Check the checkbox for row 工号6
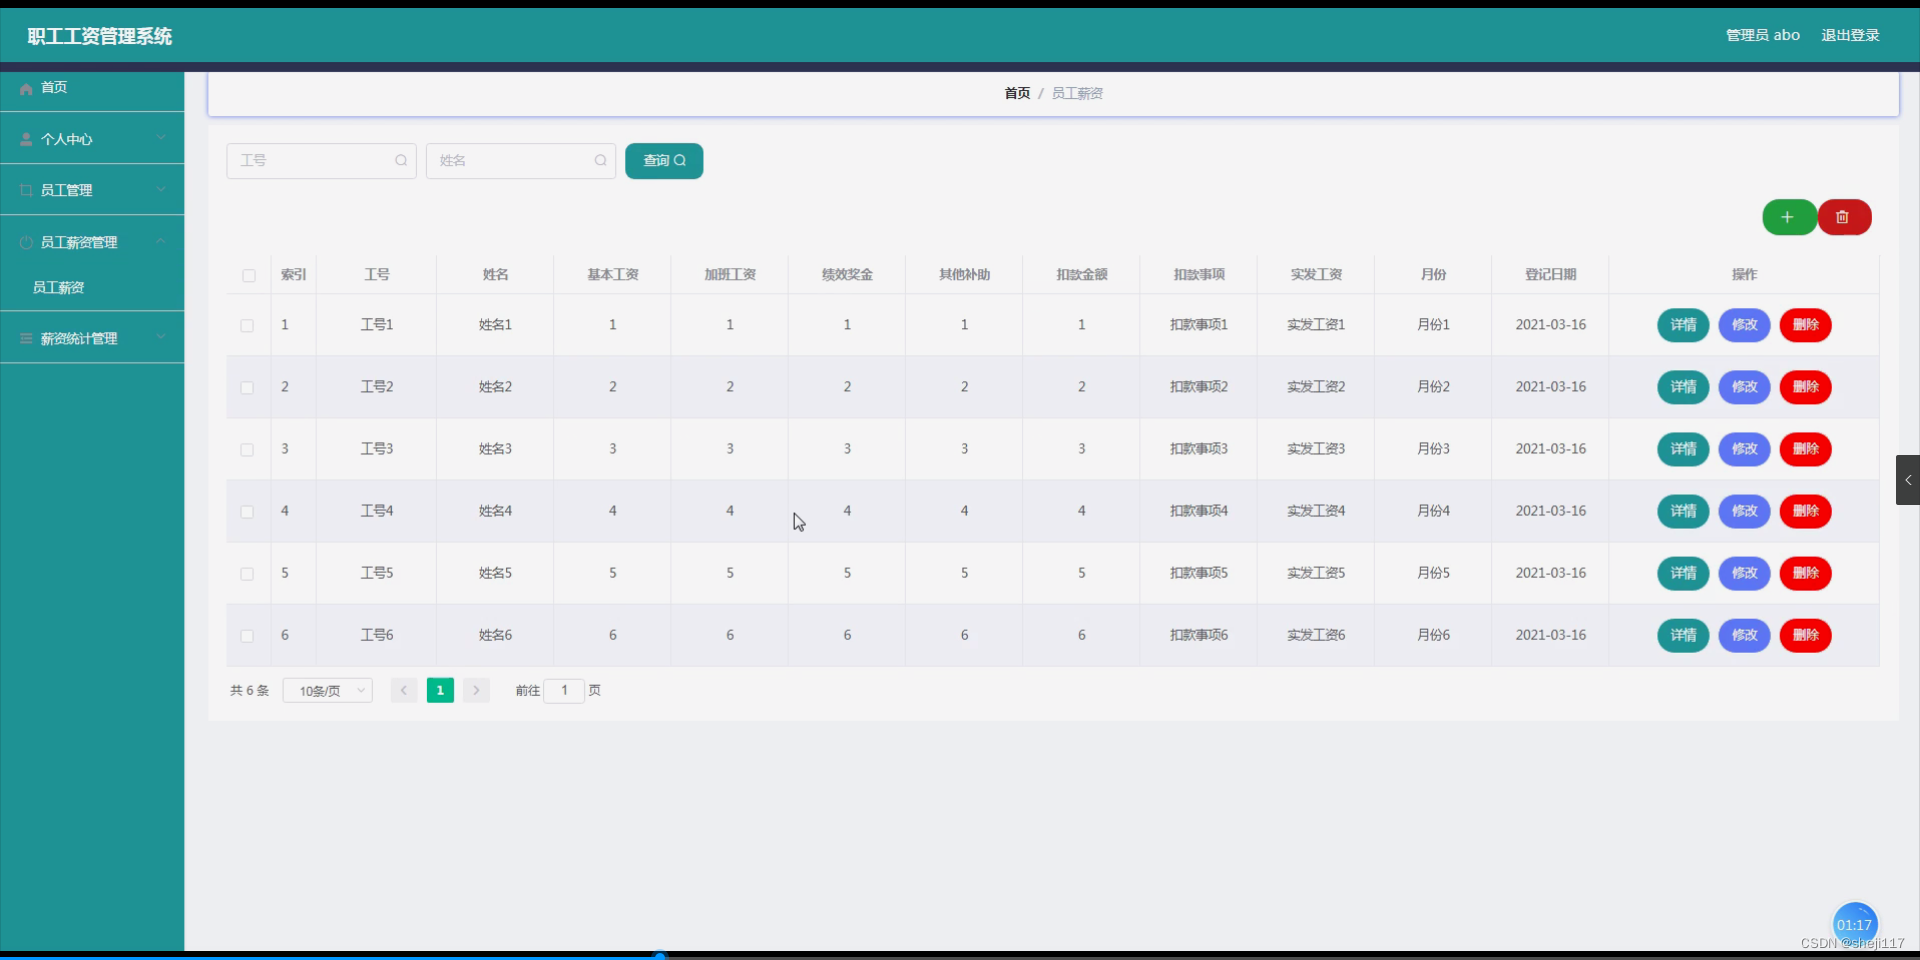Viewport: 1920px width, 960px height. pyautogui.click(x=247, y=635)
